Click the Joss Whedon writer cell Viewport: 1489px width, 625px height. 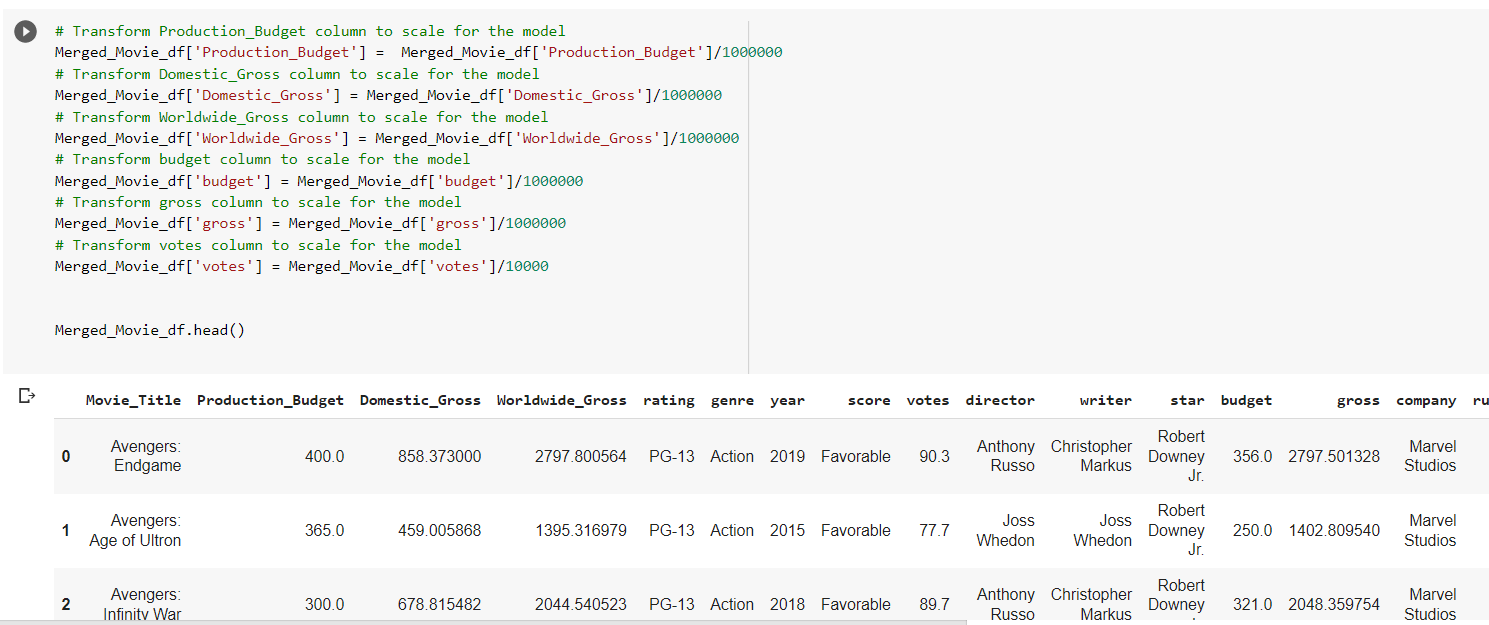1103,530
